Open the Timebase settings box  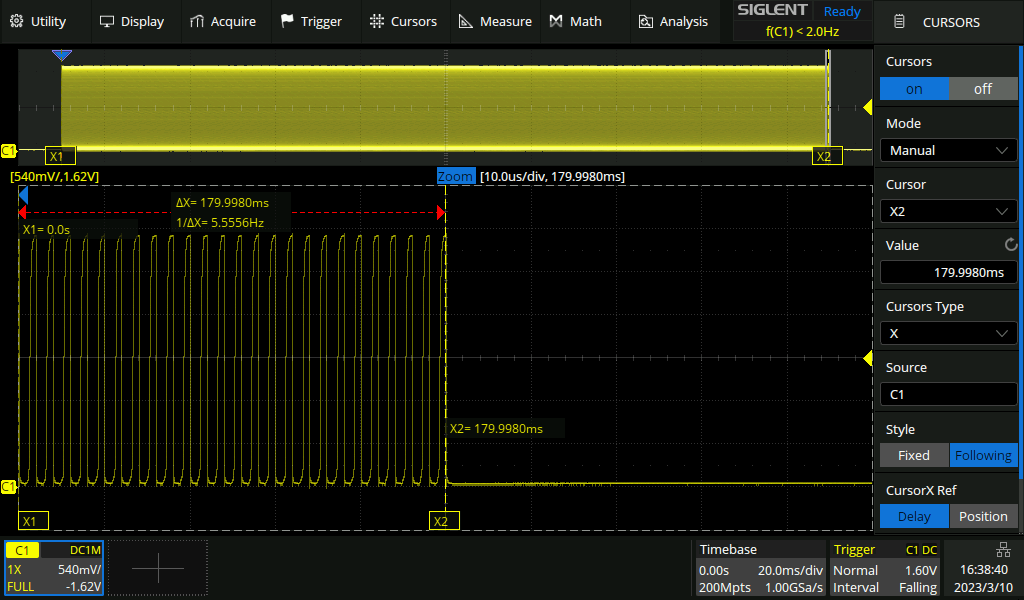(760, 568)
